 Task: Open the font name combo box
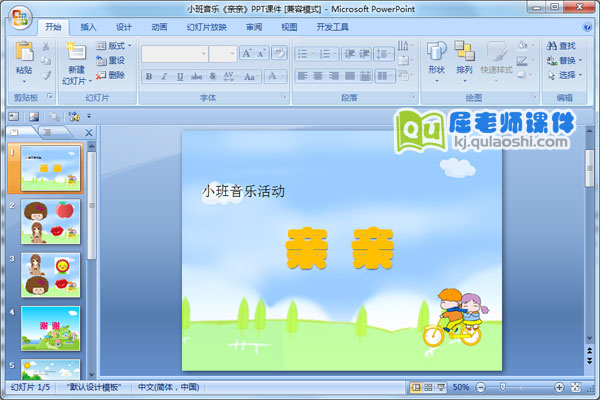pyautogui.click(x=175, y=54)
